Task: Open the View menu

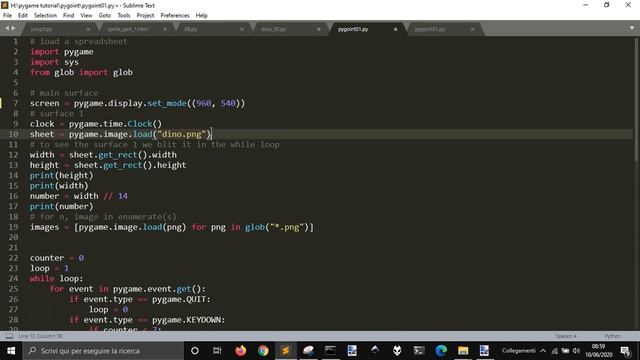Action: [x=86, y=16]
